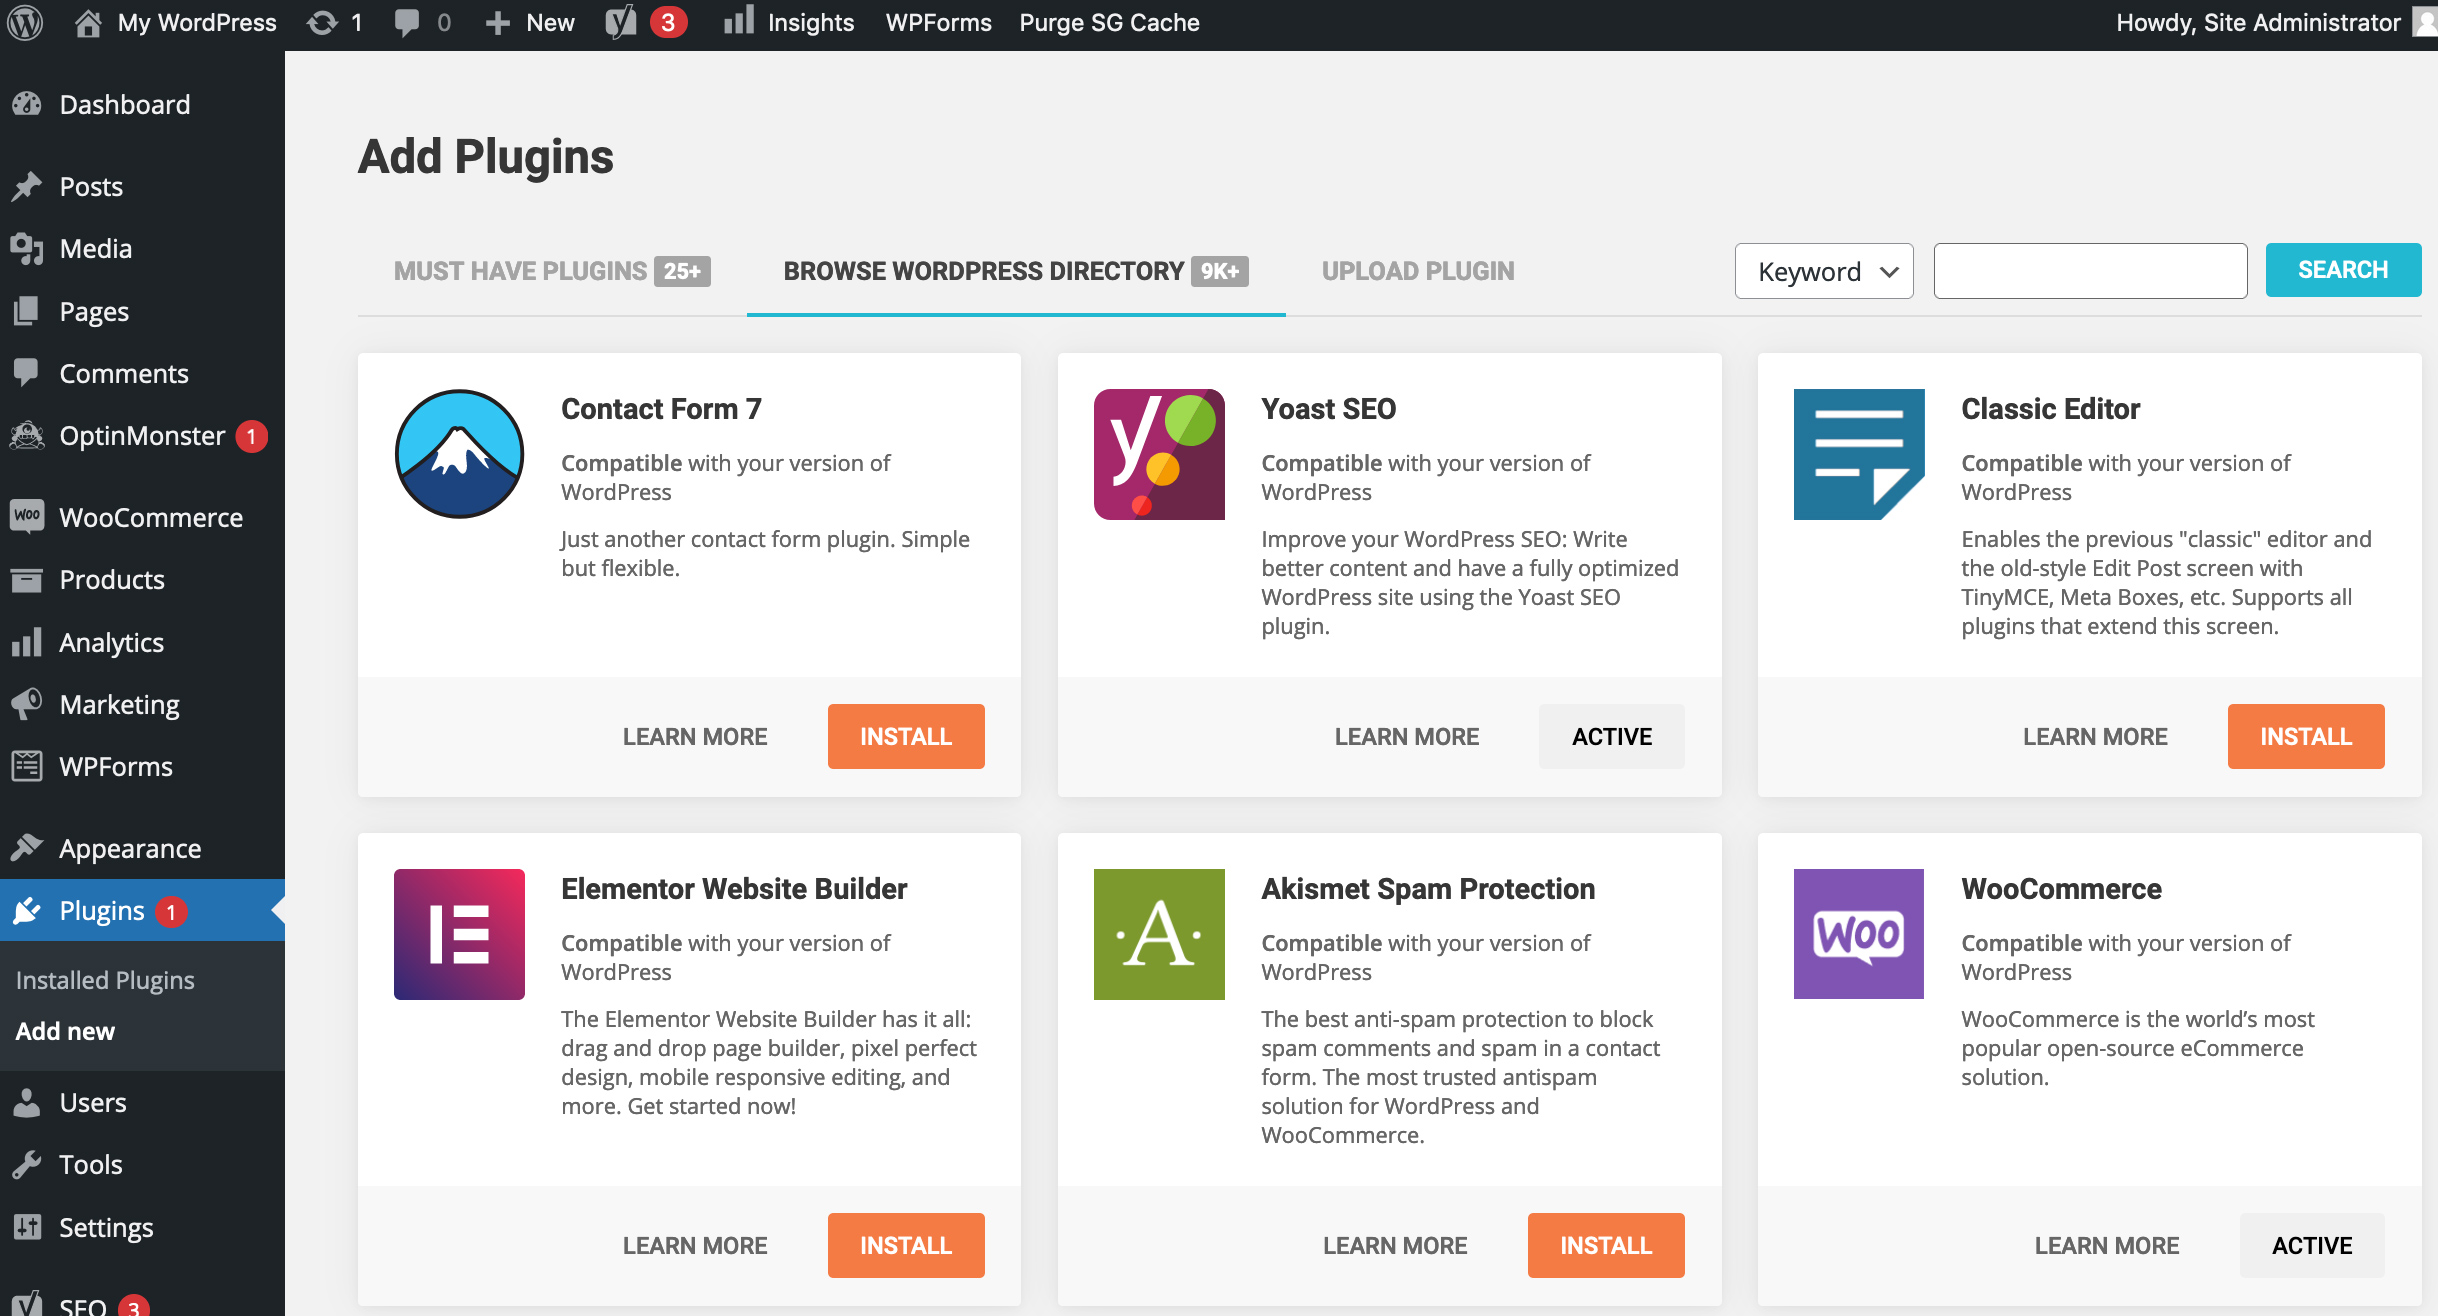
Task: Click the Contact Form 7 mountain logo
Action: (x=459, y=454)
